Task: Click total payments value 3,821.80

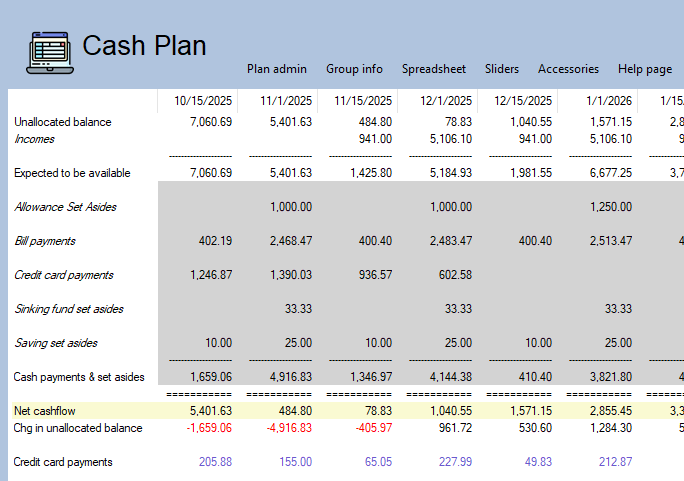Action: (x=611, y=377)
